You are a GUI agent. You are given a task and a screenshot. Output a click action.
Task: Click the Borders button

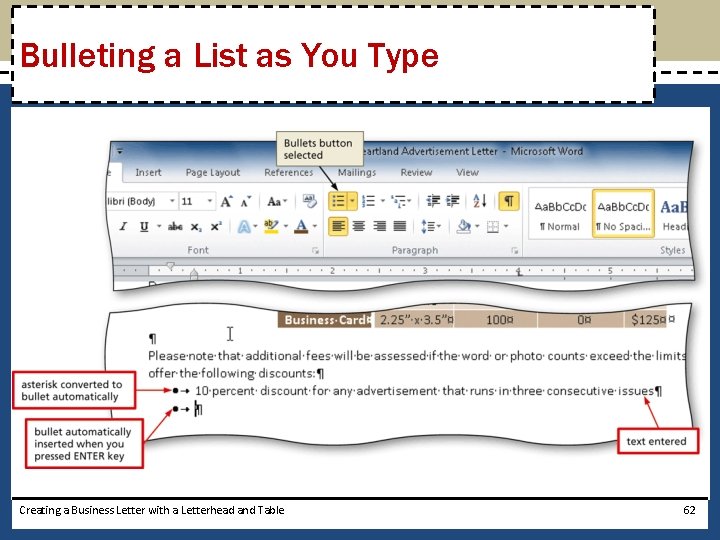[493, 226]
